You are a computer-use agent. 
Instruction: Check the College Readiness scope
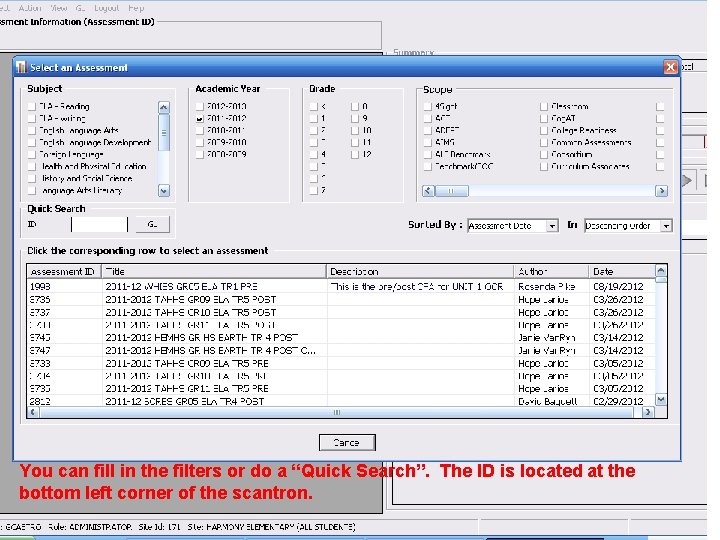(x=544, y=130)
